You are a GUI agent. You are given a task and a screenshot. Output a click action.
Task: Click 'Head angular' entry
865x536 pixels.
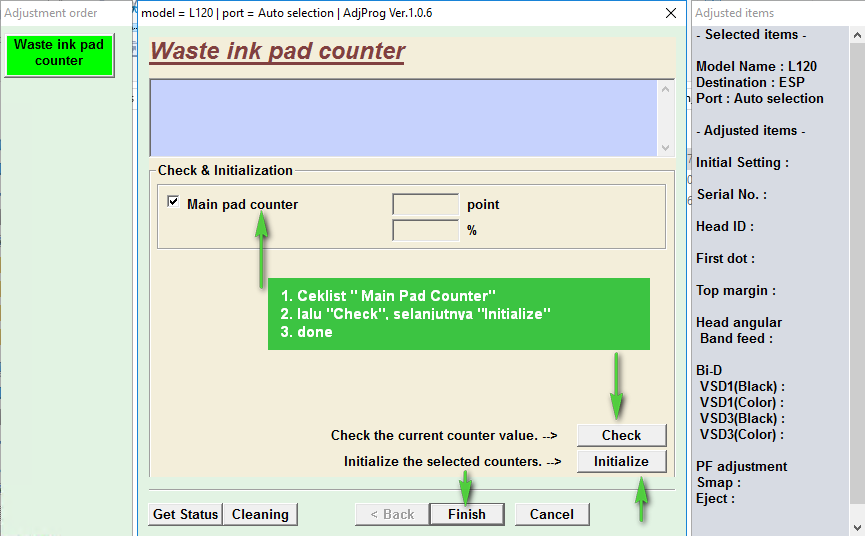(x=739, y=322)
